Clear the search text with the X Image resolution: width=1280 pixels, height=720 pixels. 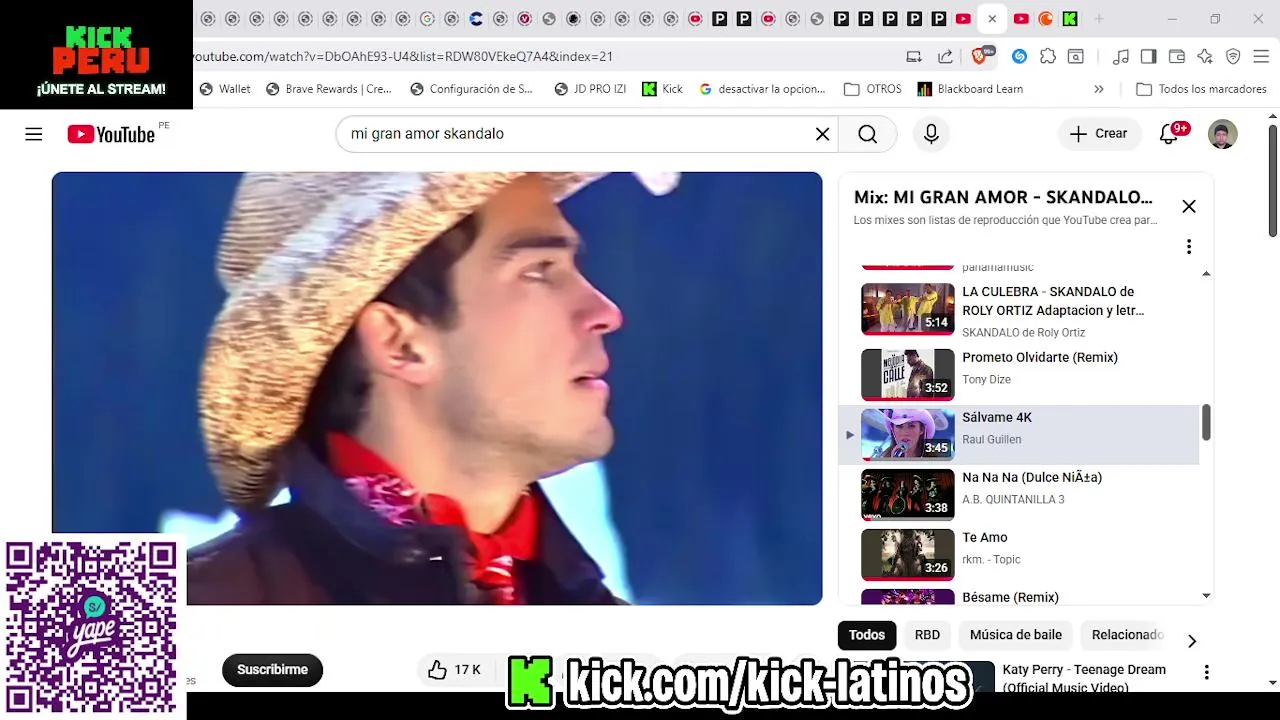pos(822,134)
